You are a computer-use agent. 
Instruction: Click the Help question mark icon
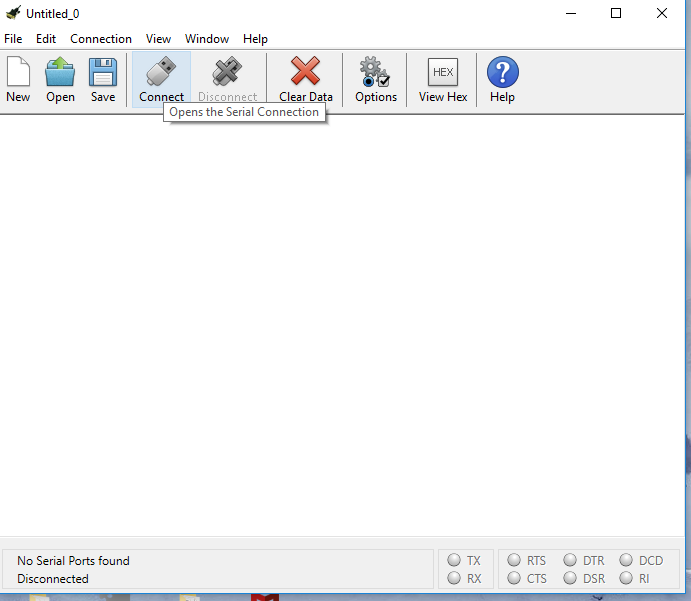click(x=502, y=73)
